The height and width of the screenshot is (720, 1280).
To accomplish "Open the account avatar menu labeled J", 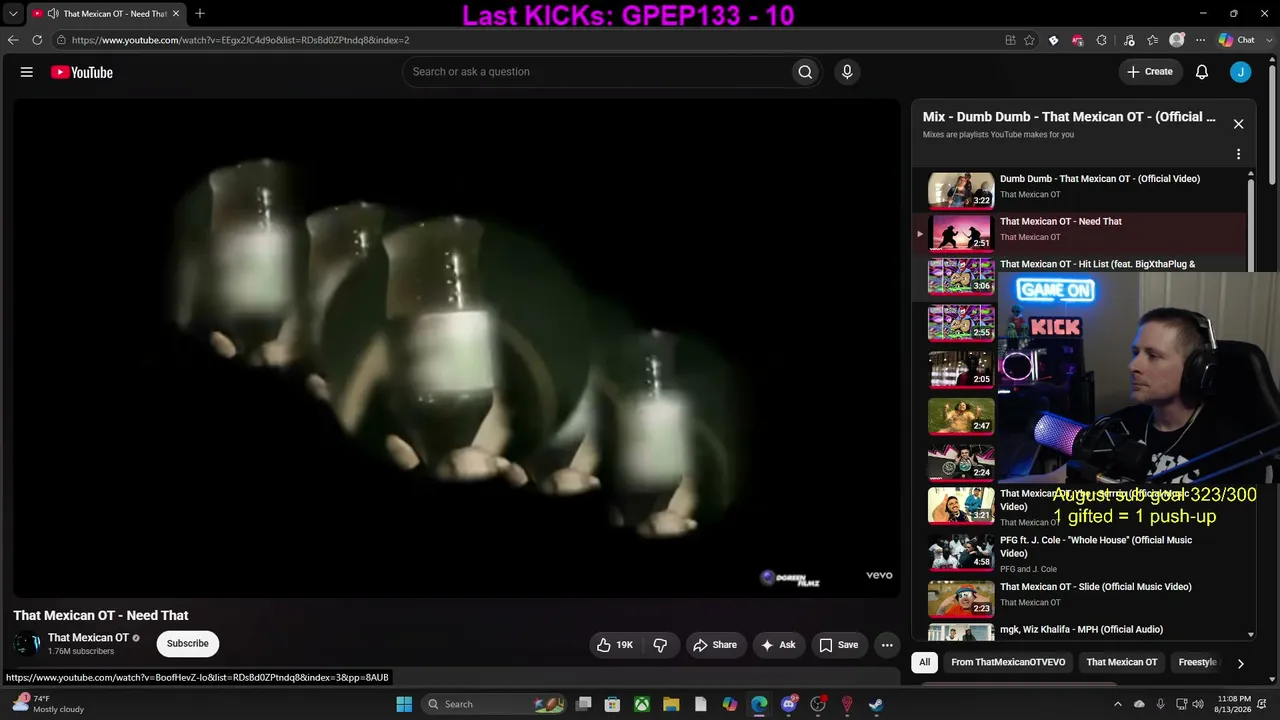I will click(x=1240, y=72).
